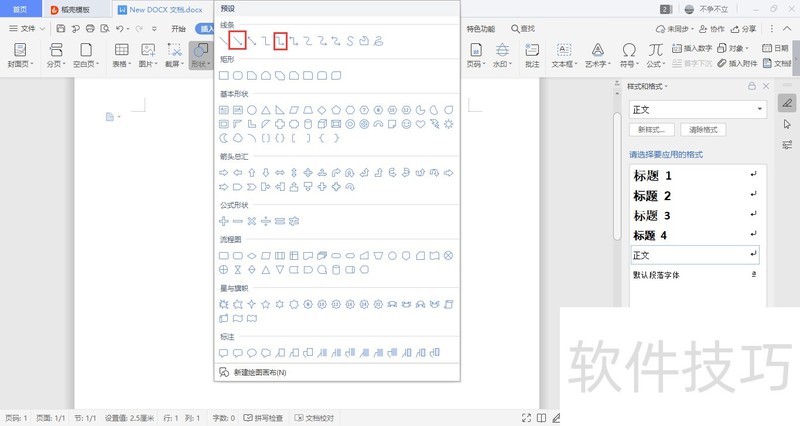
Task: Open the Page Break (分页) dropdown
Action: tap(56, 55)
